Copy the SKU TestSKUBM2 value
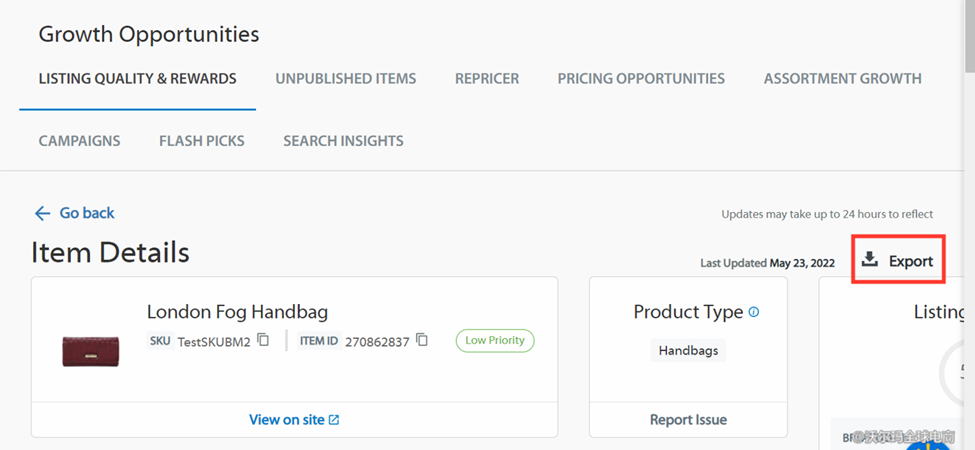This screenshot has width=975, height=450. click(x=263, y=340)
